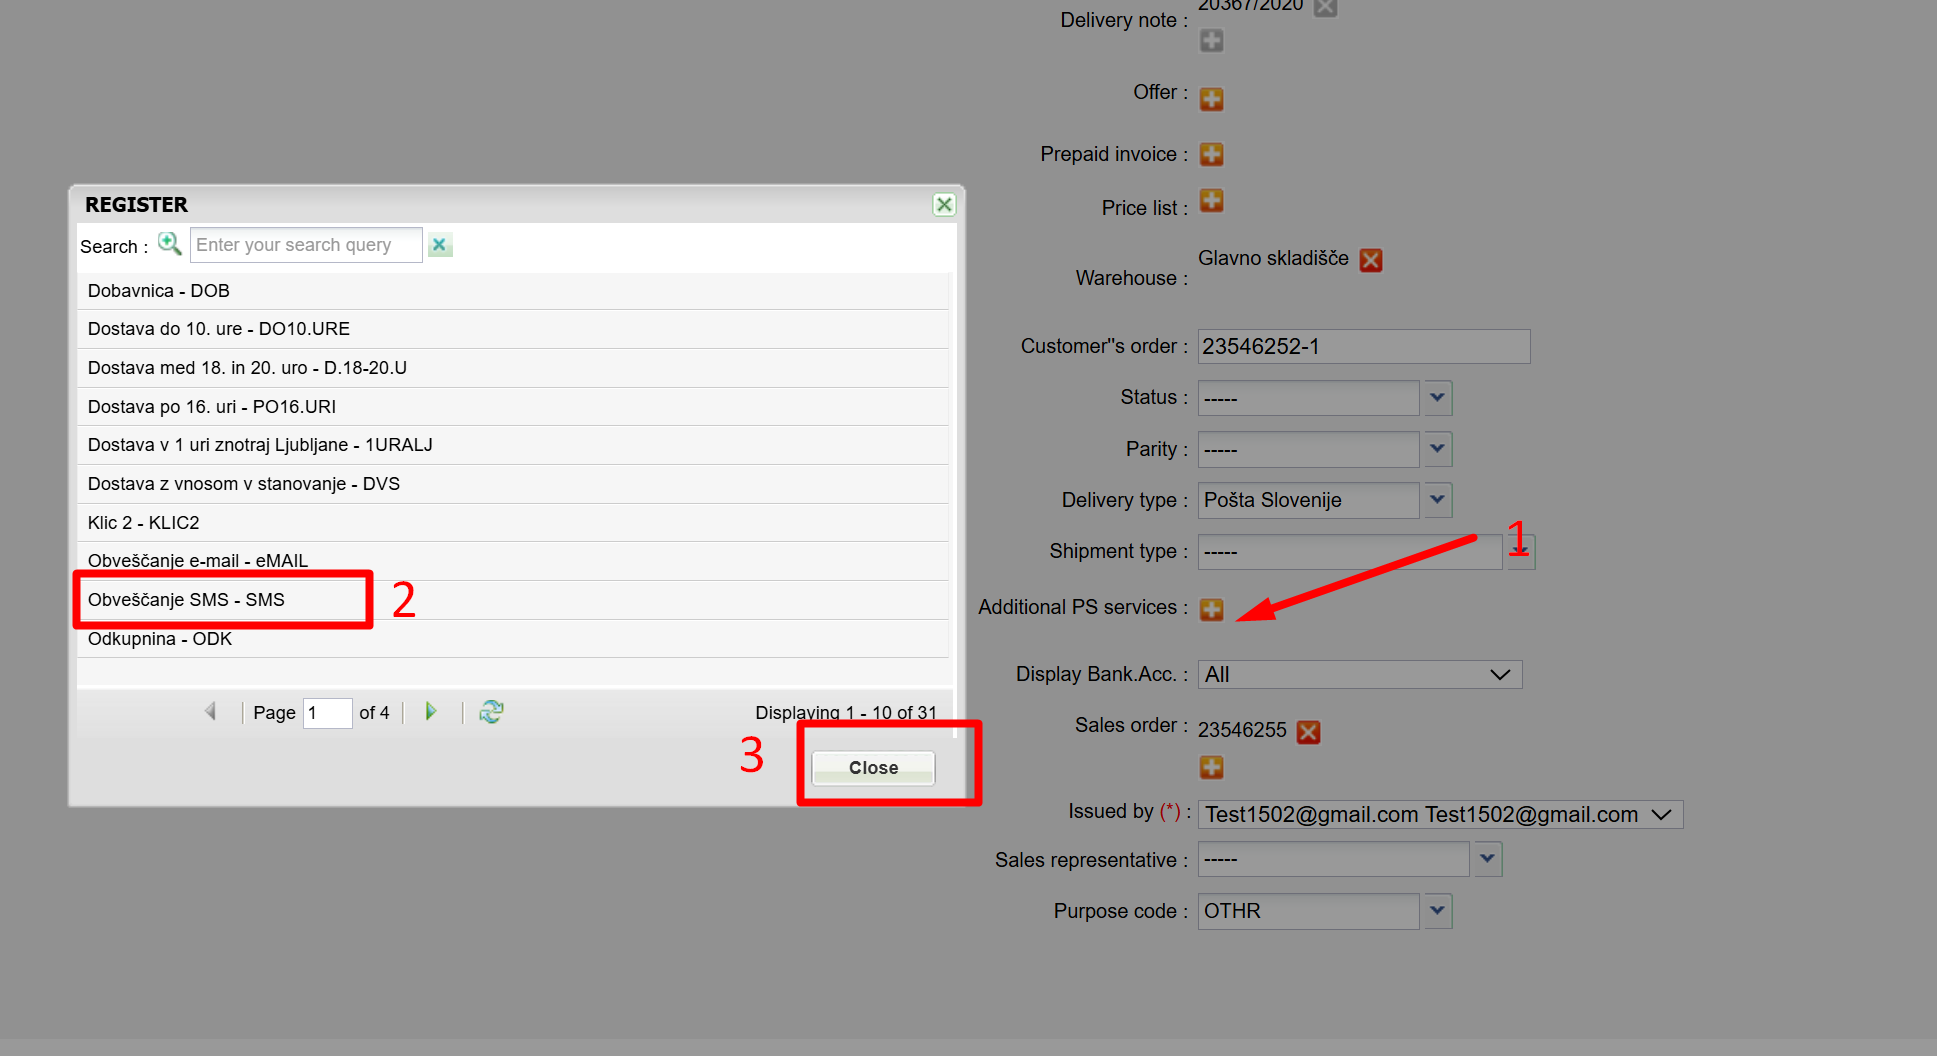Screen dimensions: 1937x1056
Task: Select Dostava z vnosom v stanovanje - DVS
Action: (513, 484)
